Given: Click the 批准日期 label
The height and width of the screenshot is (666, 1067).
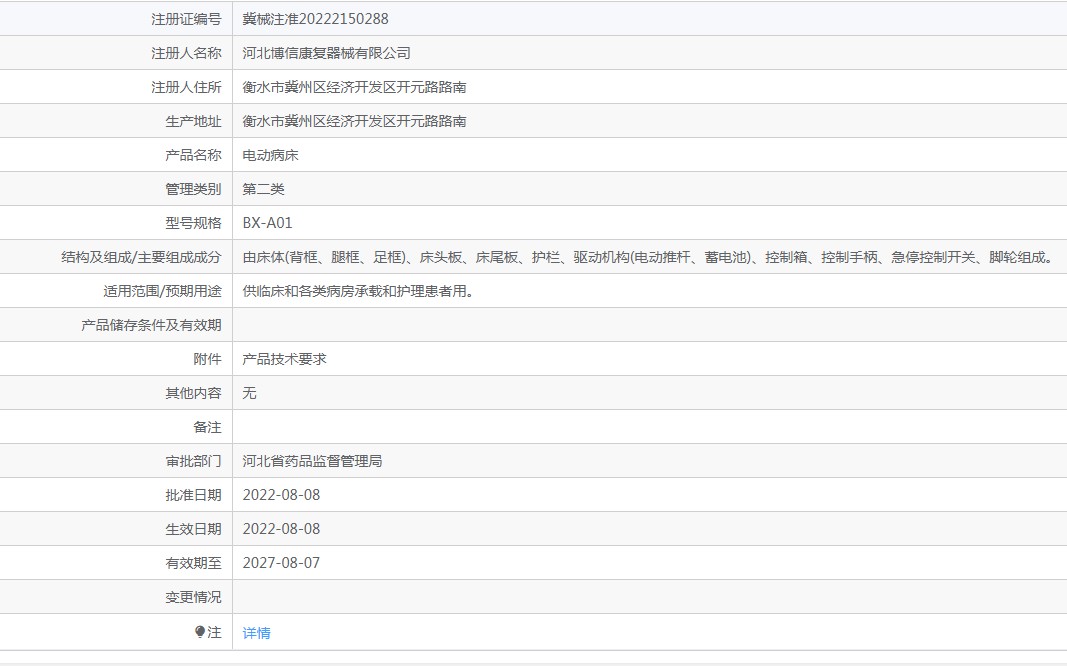Looking at the screenshot, I should tap(193, 495).
